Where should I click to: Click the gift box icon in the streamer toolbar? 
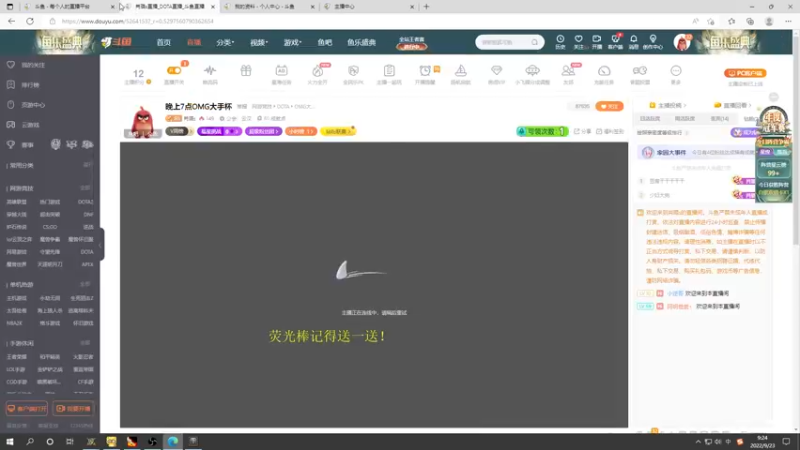point(246,71)
